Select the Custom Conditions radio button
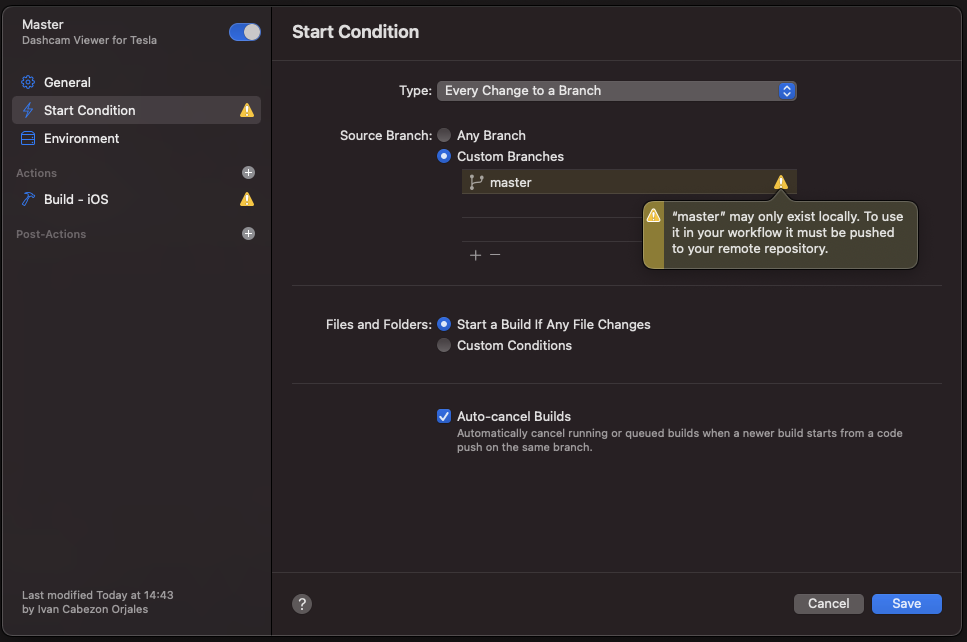This screenshot has height=642, width=967. point(444,345)
